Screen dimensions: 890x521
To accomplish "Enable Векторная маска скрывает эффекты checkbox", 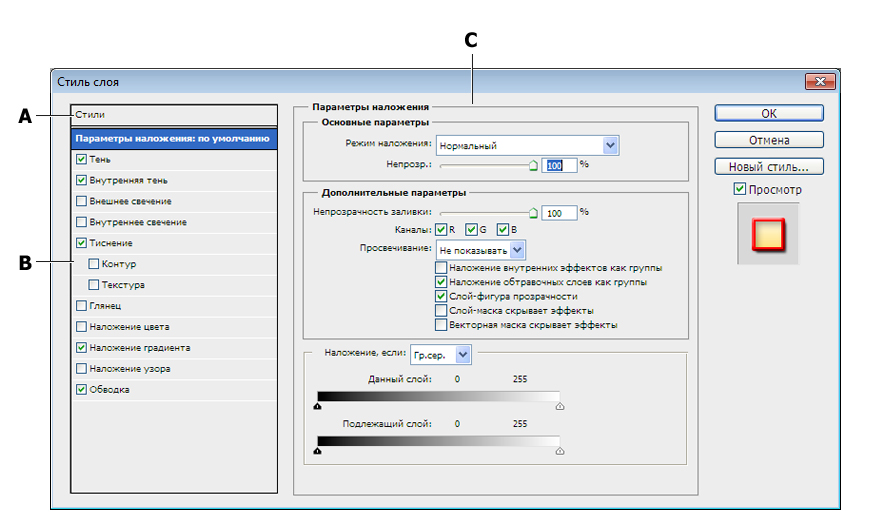I will tap(441, 325).
